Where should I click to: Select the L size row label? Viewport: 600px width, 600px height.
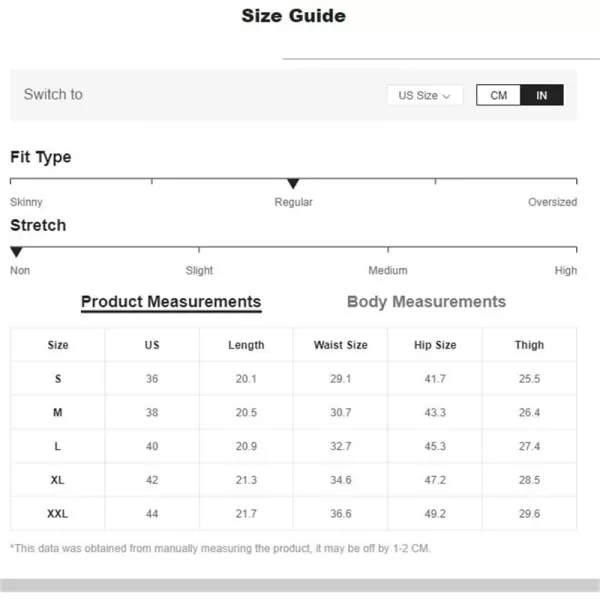(58, 447)
